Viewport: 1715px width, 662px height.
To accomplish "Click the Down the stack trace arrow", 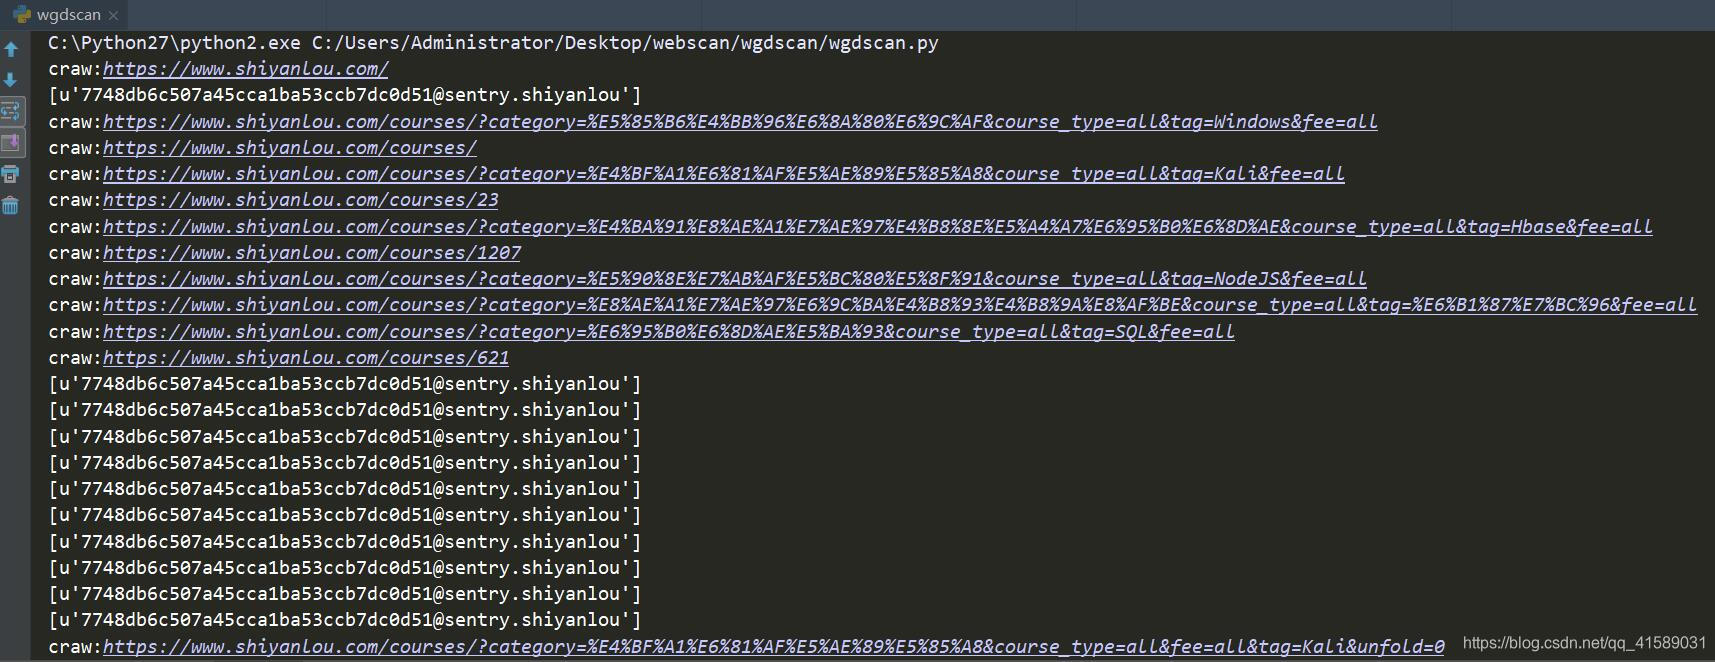I will point(11,80).
